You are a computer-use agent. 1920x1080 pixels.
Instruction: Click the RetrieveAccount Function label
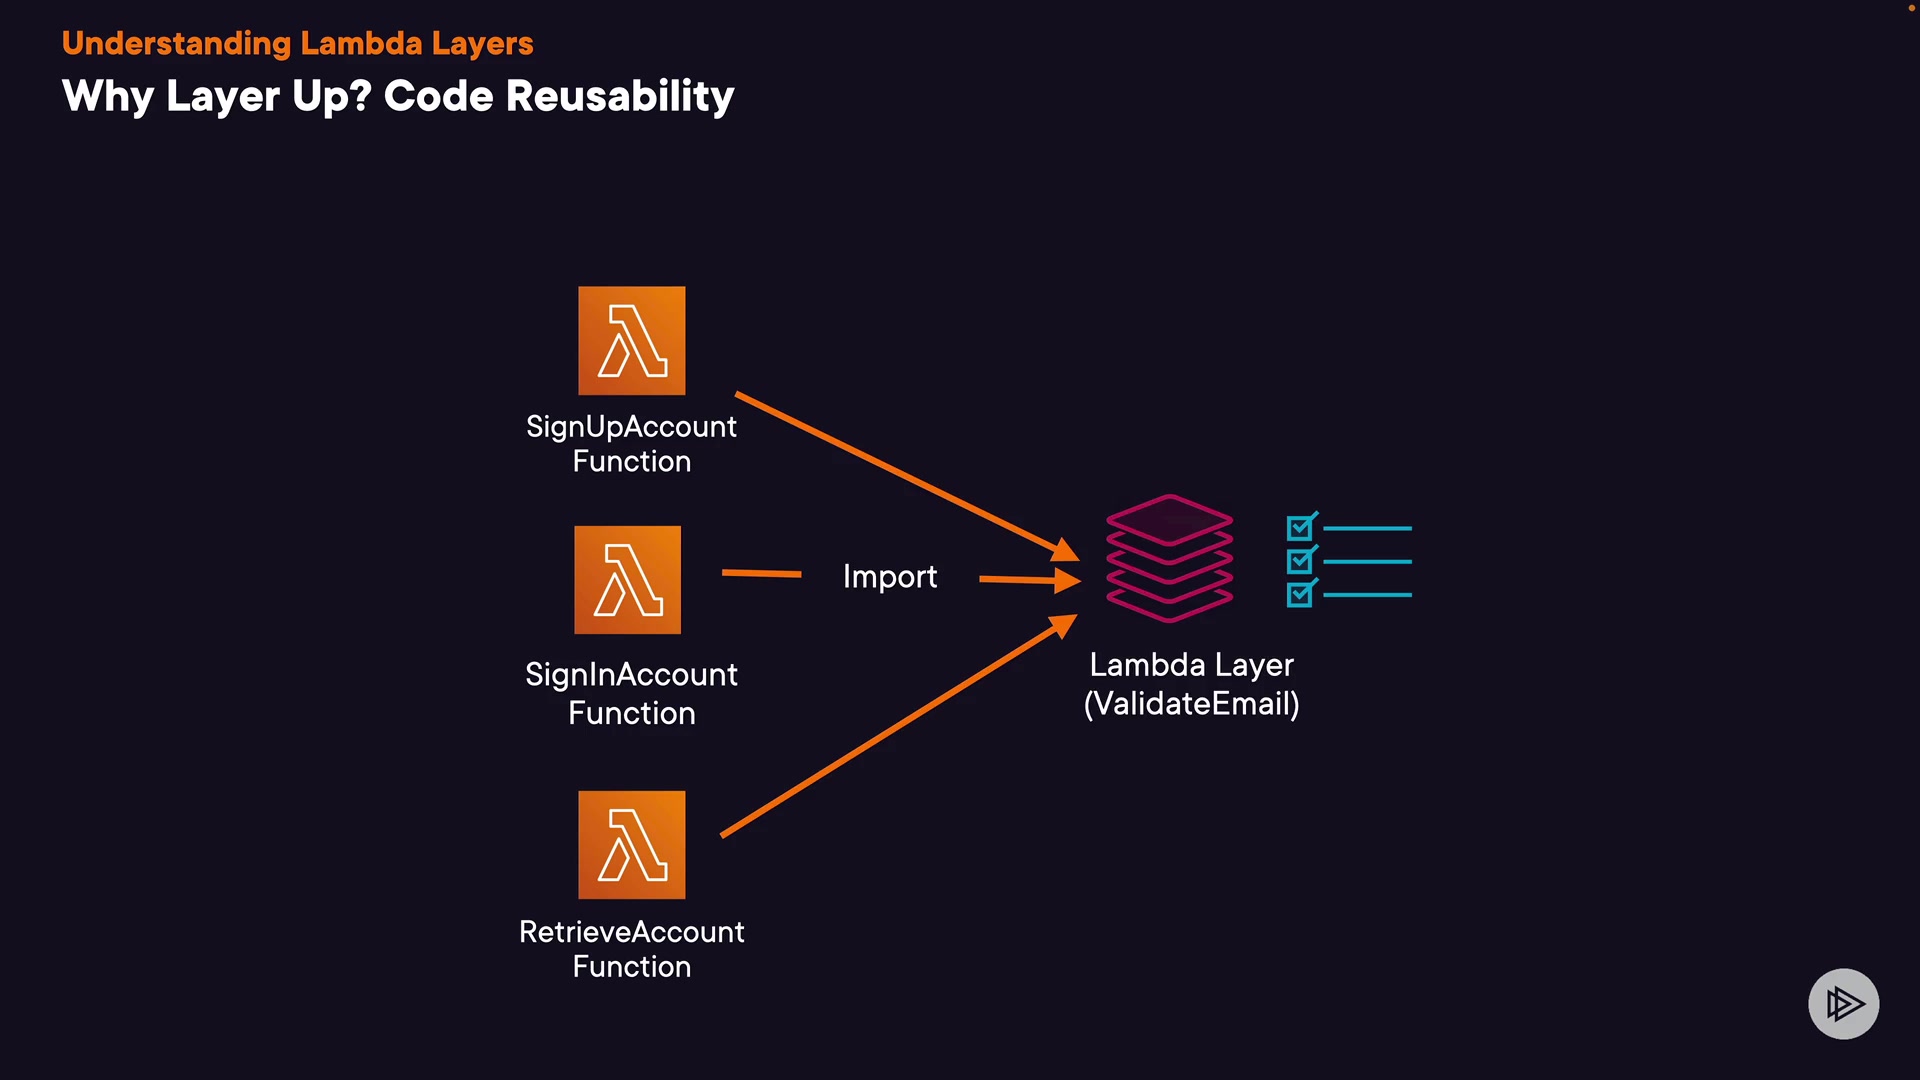[631, 949]
